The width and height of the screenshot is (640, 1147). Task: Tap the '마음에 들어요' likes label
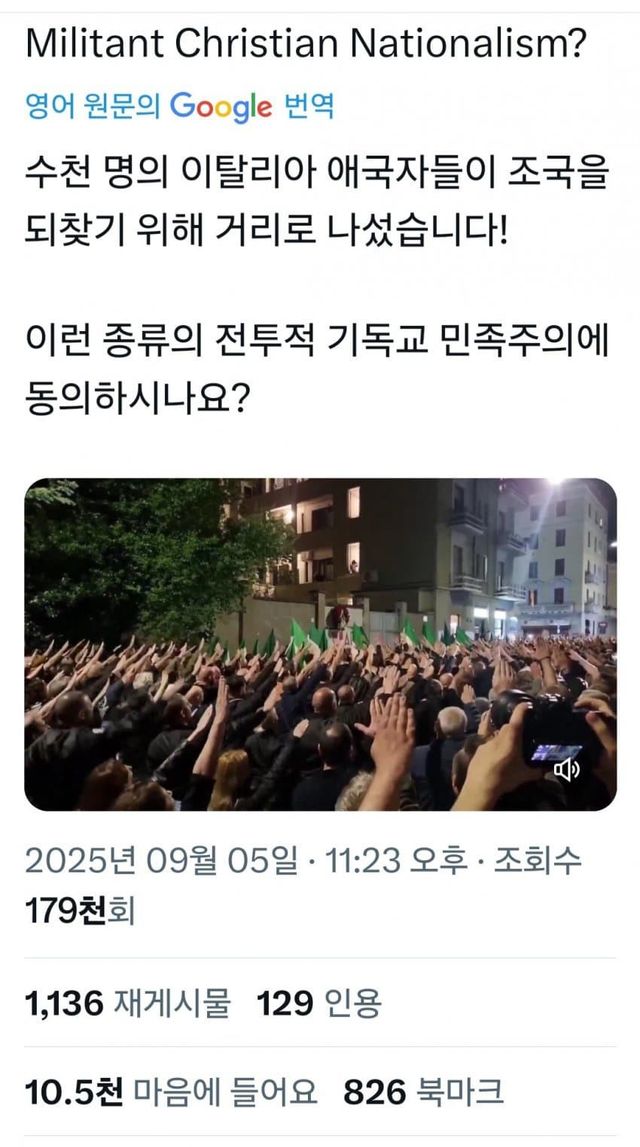pyautogui.click(x=225, y=1093)
